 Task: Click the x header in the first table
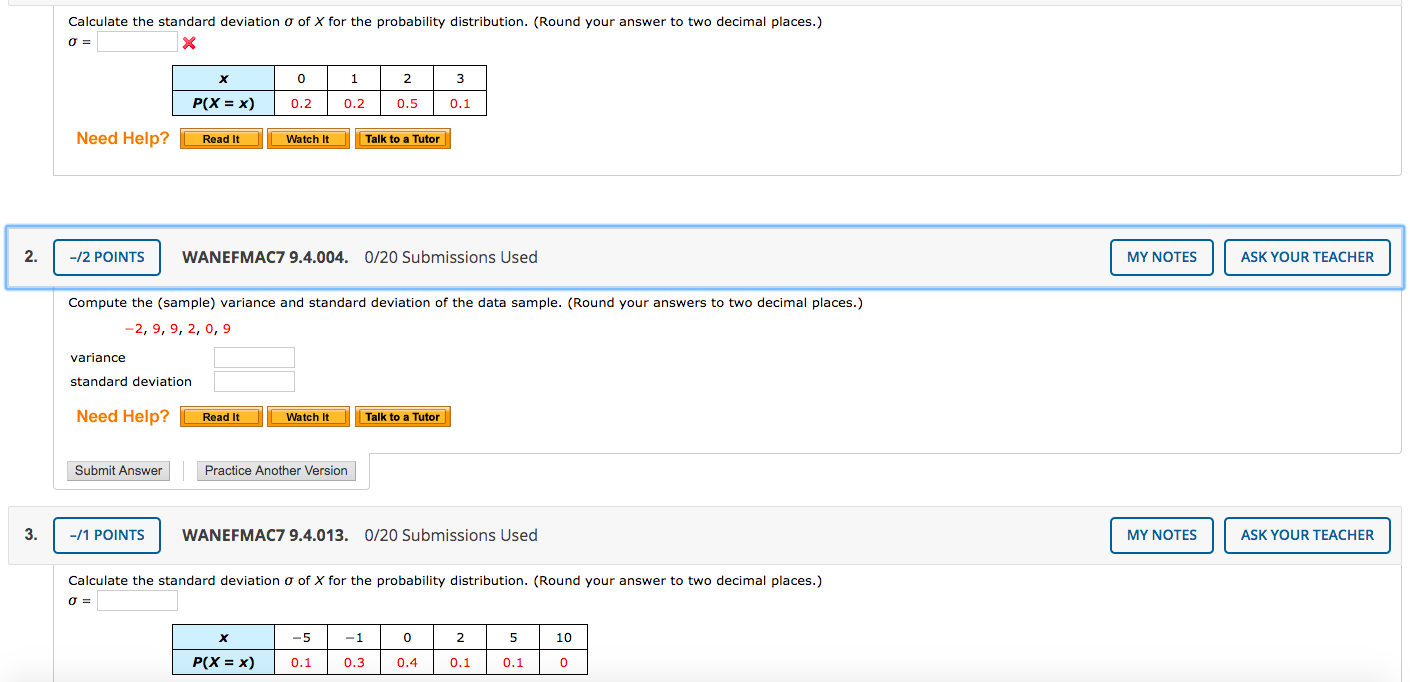coord(224,78)
